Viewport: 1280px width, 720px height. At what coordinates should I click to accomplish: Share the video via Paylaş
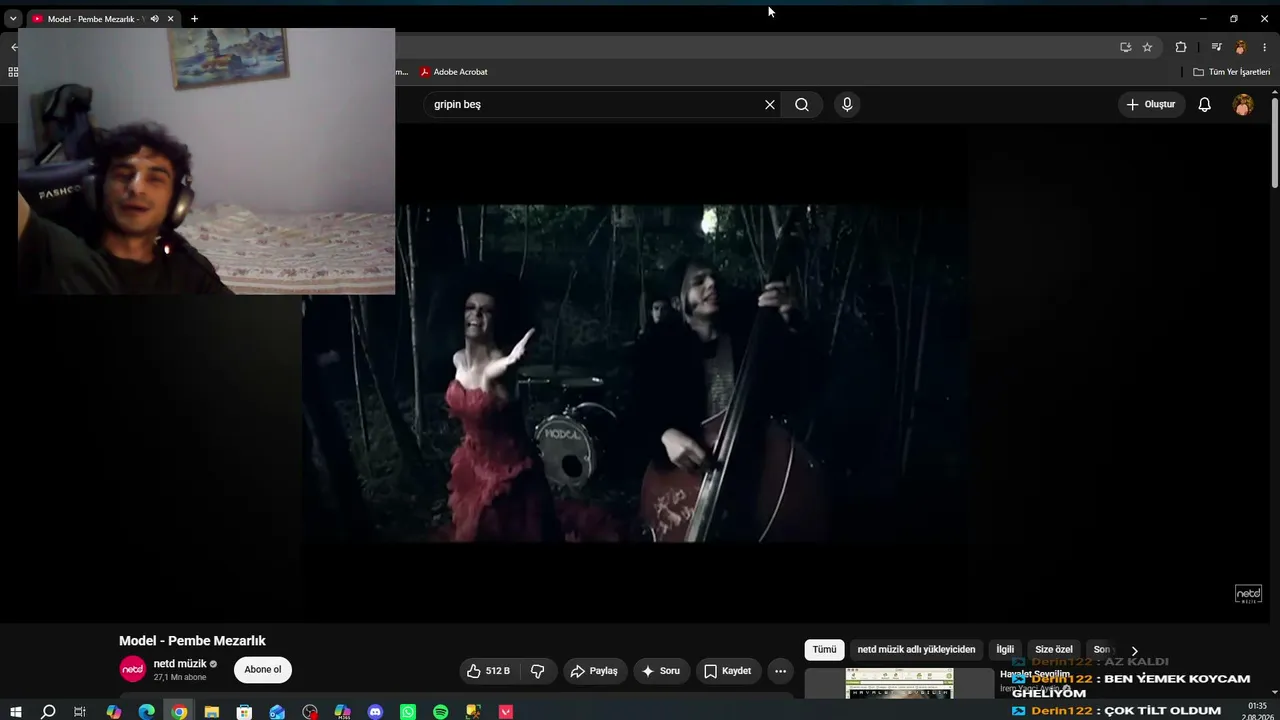tap(595, 671)
